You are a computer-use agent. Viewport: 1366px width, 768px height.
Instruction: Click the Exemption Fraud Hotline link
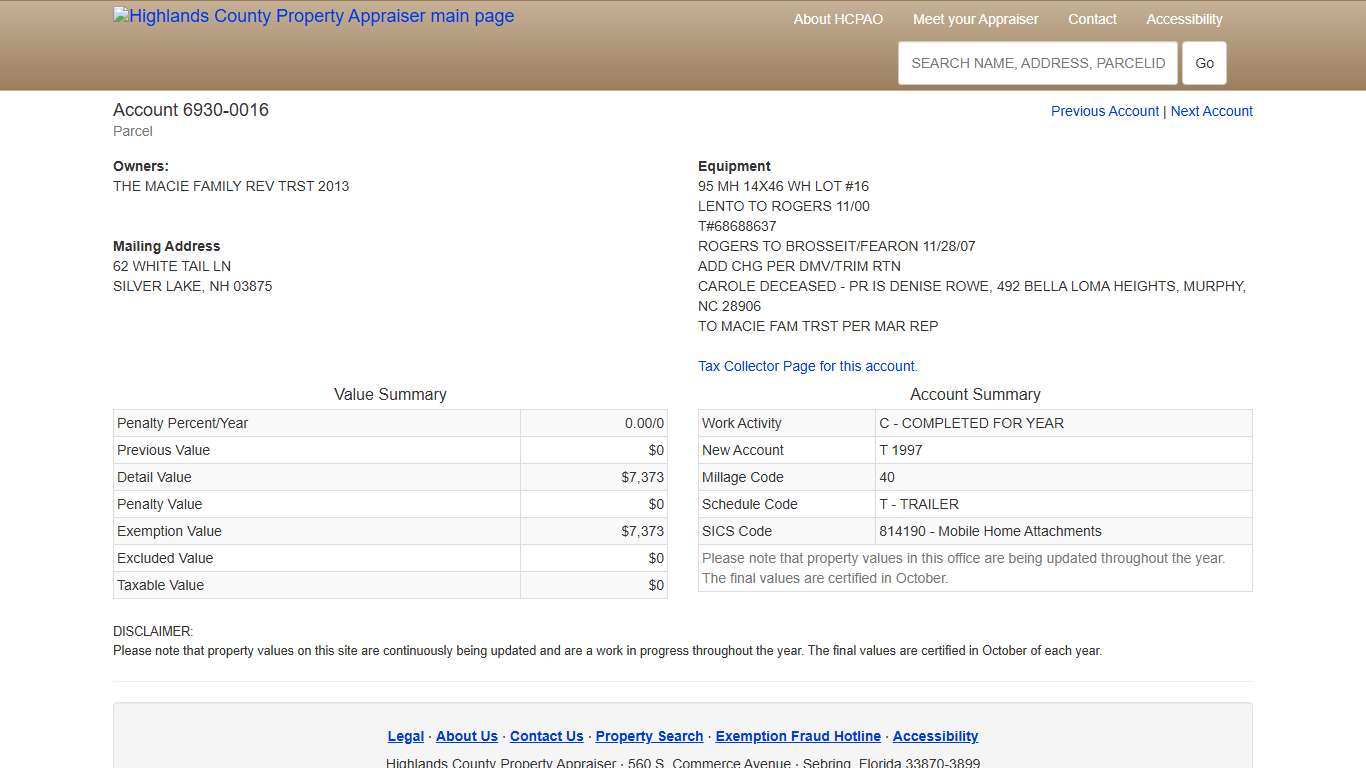(x=797, y=736)
